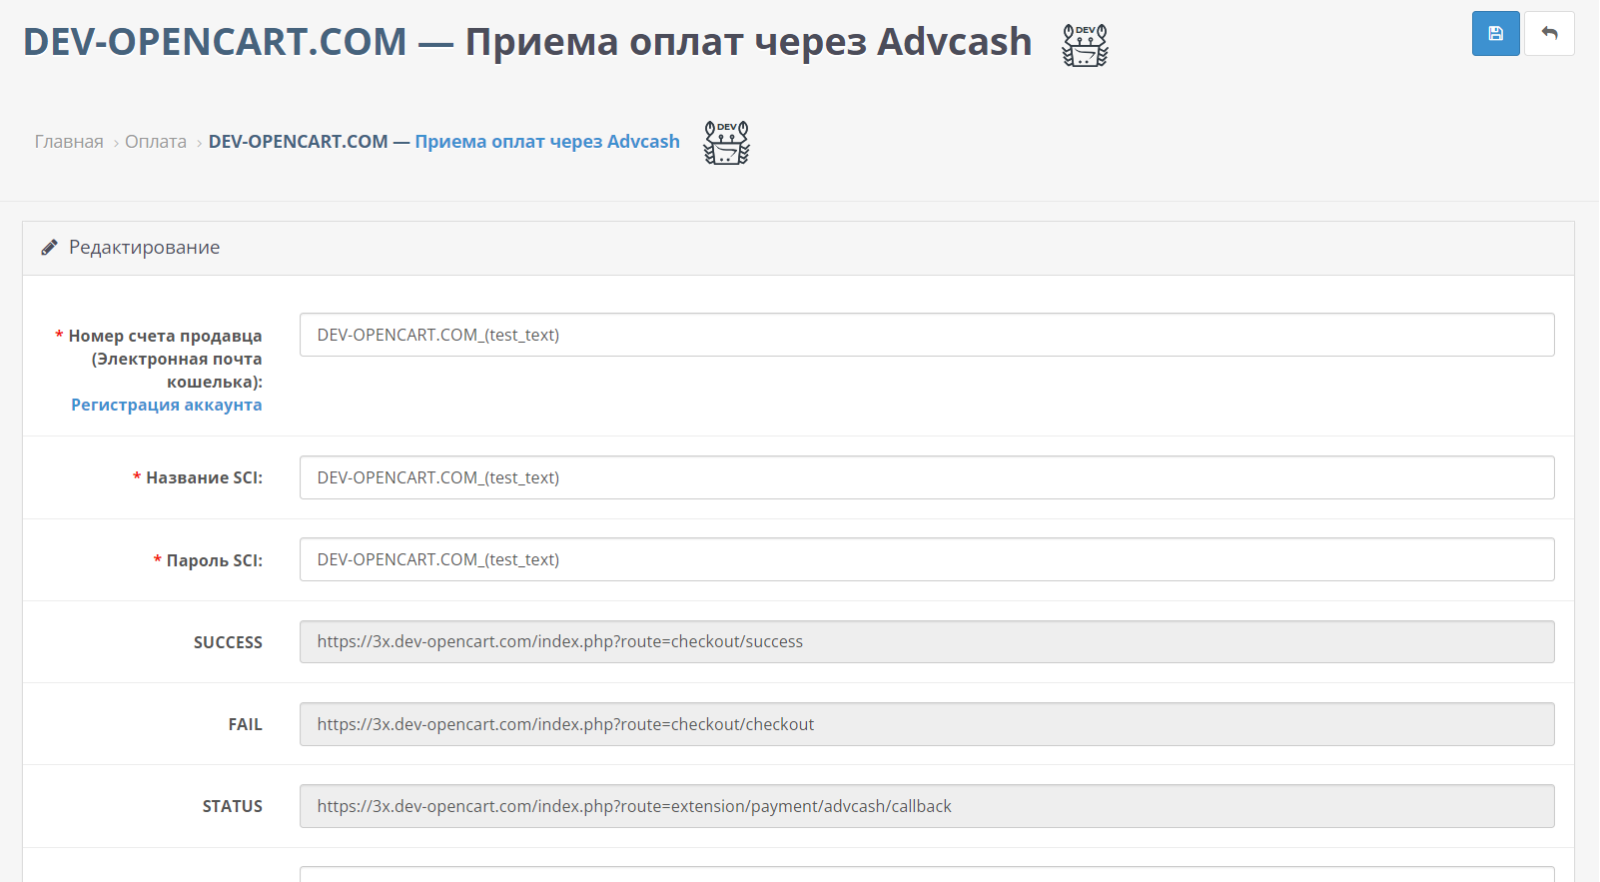Focus the Номер счета продавца input field
This screenshot has width=1600, height=882.
coord(927,335)
